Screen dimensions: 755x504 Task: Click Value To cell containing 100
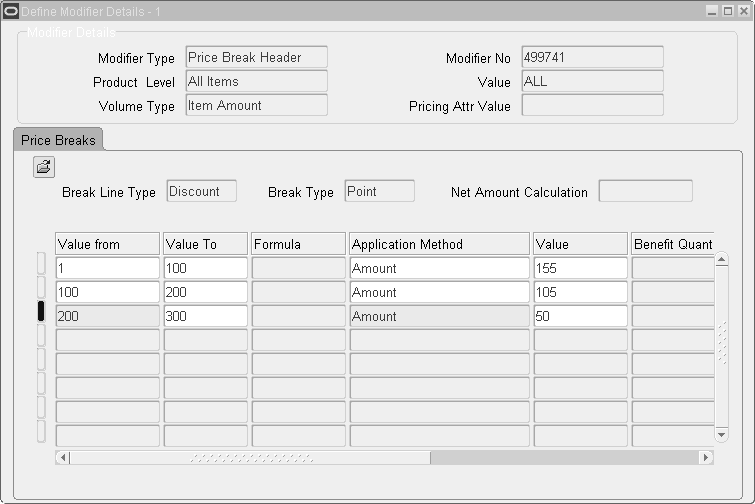(x=206, y=268)
